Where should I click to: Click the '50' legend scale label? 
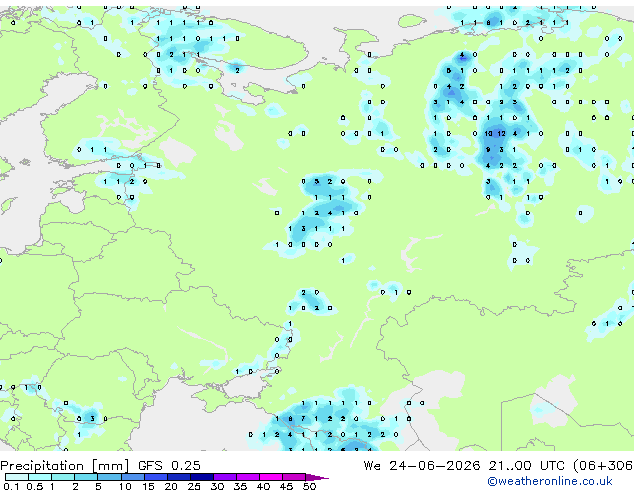pyautogui.click(x=309, y=486)
